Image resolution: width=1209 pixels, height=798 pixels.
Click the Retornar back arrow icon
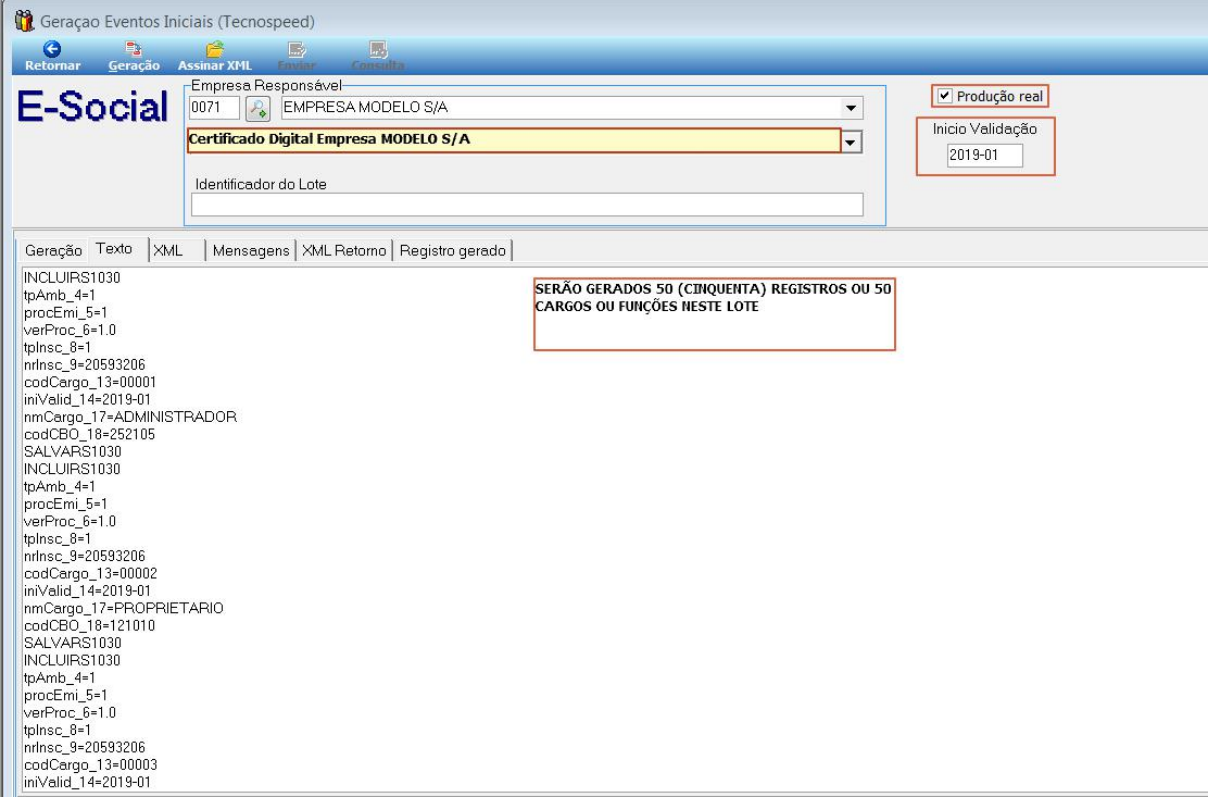tap(53, 48)
